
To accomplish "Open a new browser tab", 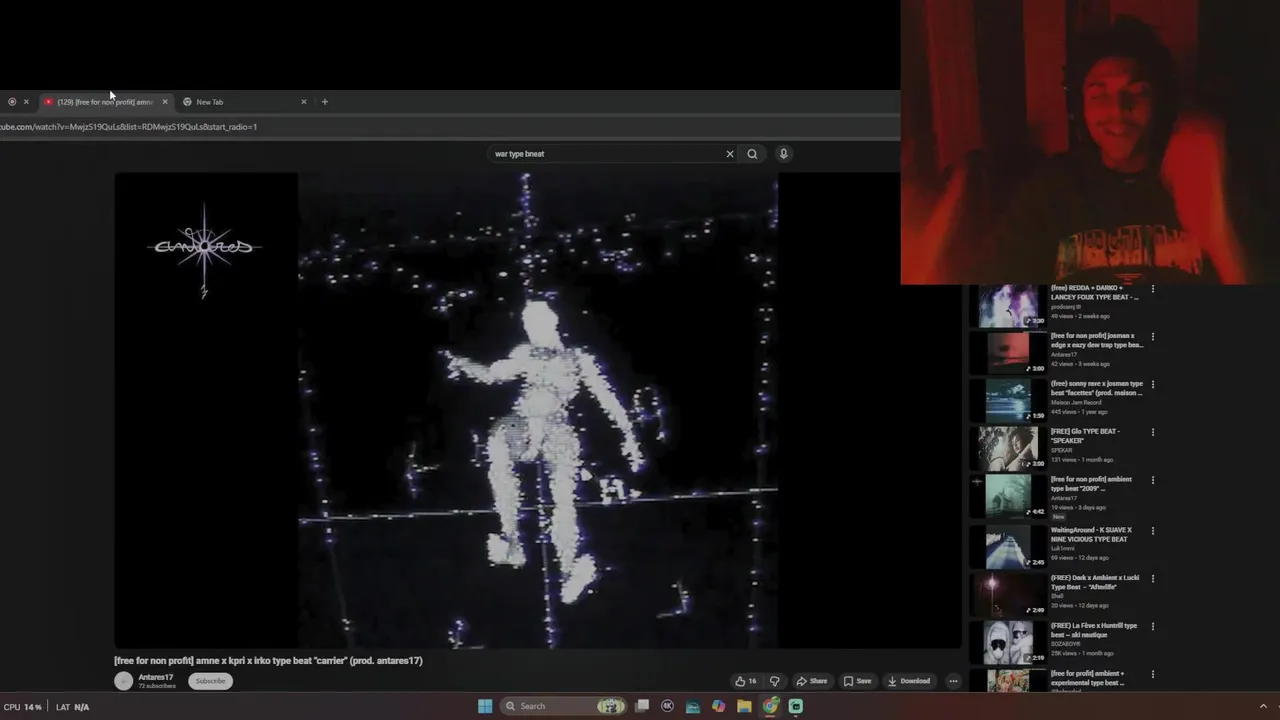I will coord(324,102).
